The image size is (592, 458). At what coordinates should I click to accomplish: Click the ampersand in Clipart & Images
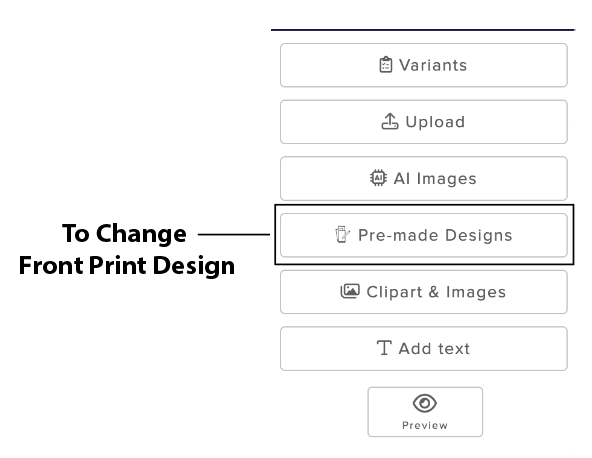tap(434, 292)
